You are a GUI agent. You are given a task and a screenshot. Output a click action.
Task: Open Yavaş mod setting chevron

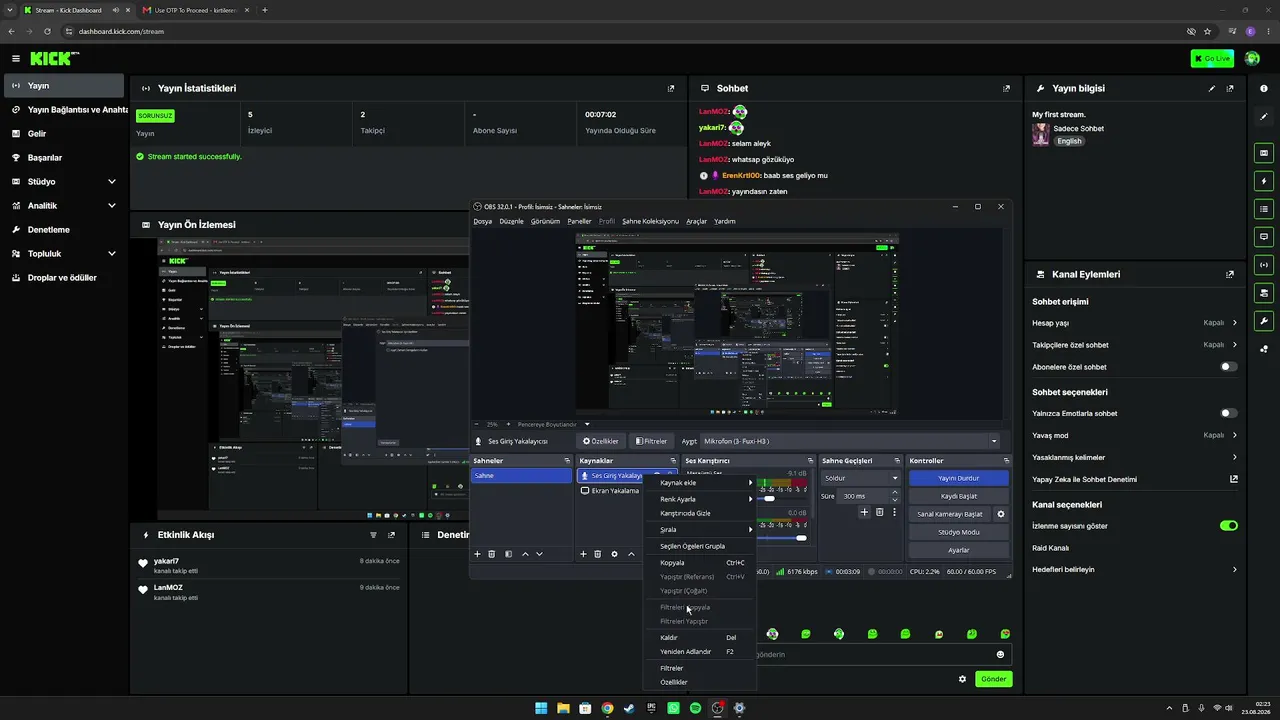tap(1234, 435)
